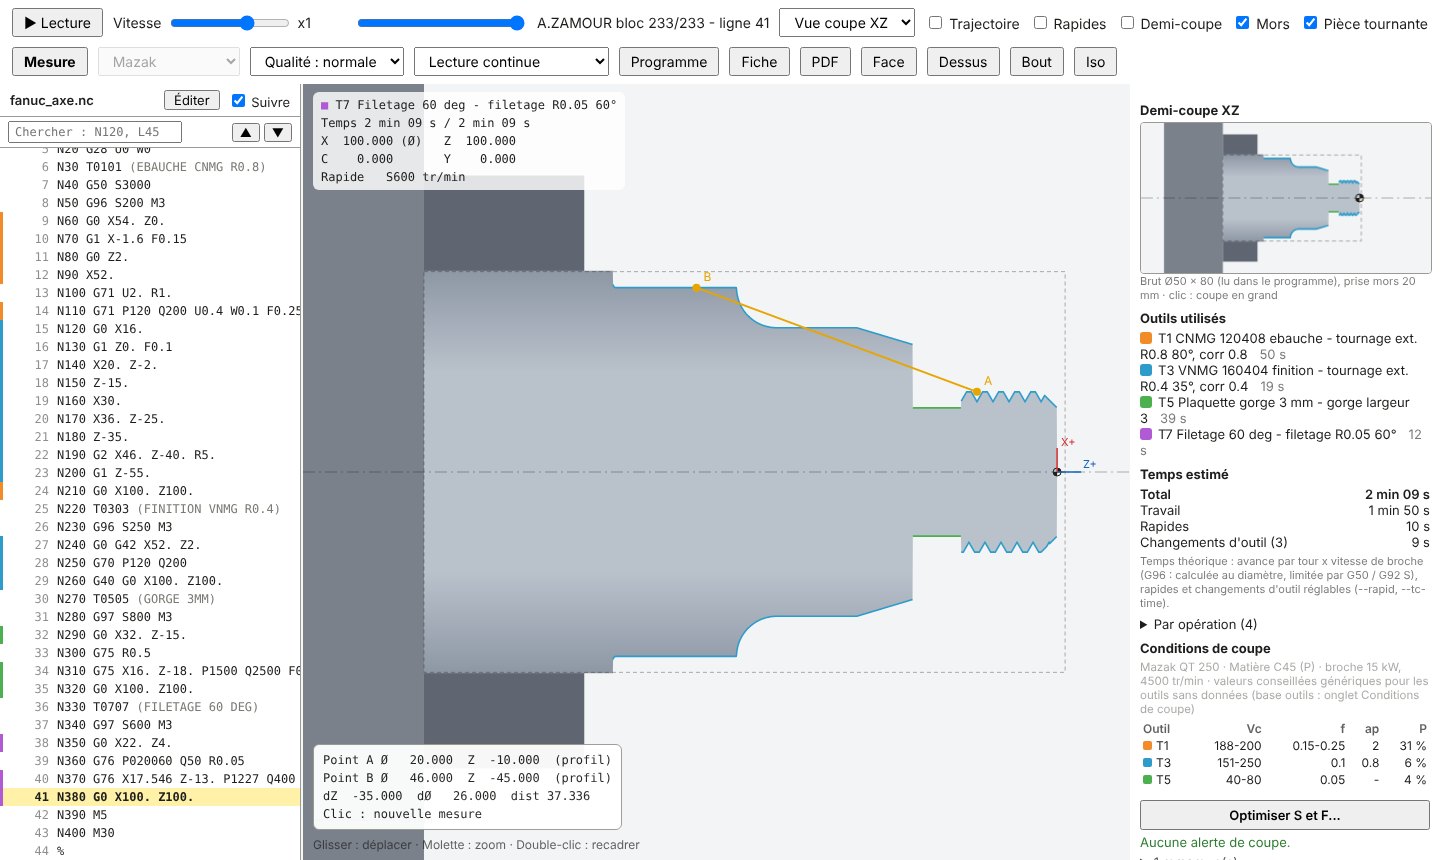Select line 25 N220 T0303 (FINITION VNMG R0.4)
Viewport: 1440px width, 860px height.
[x=150, y=509]
